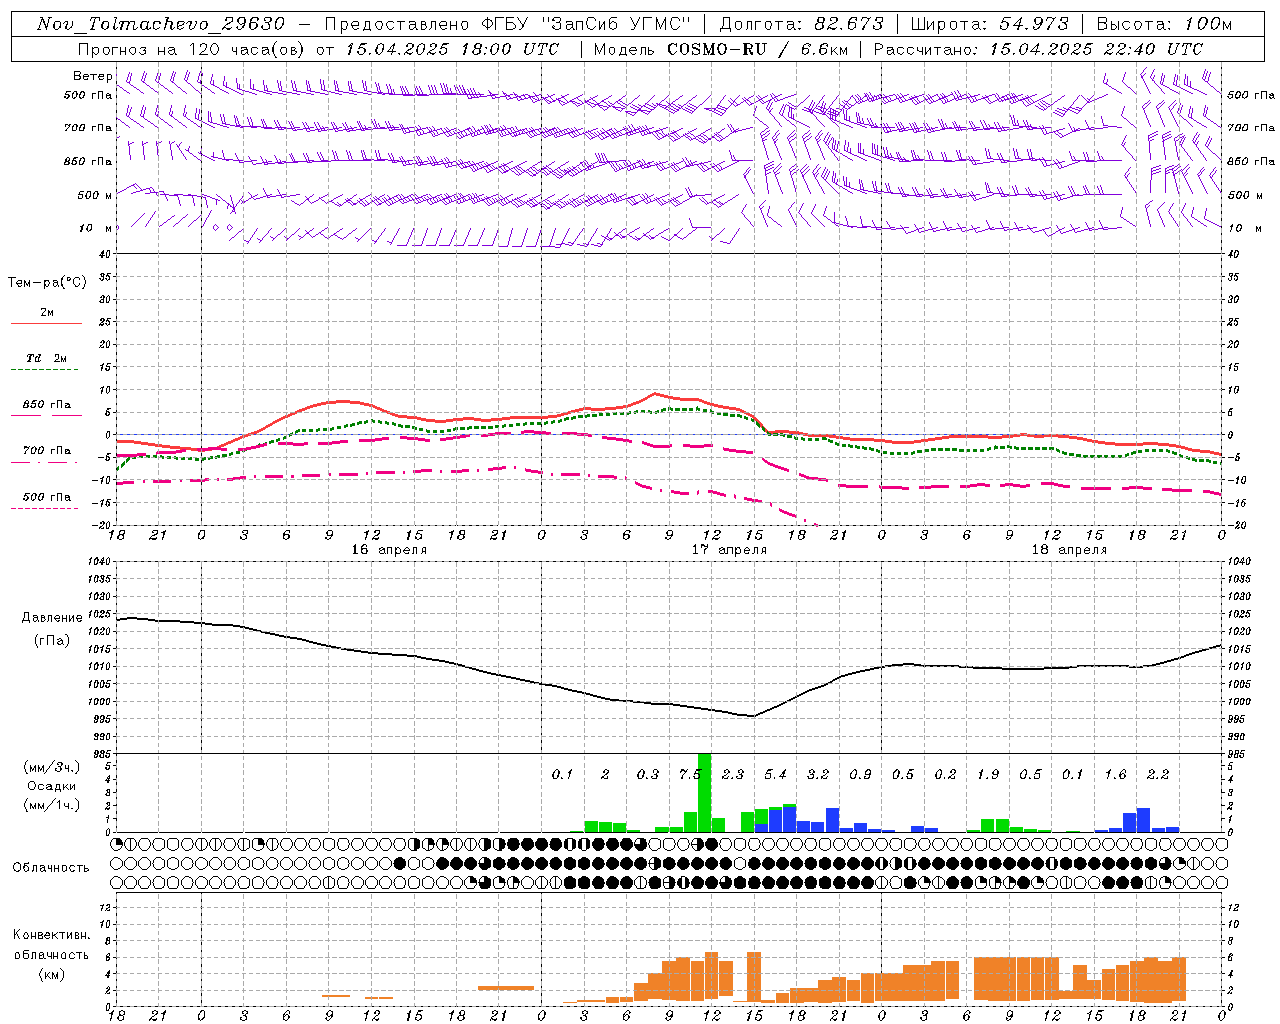
Task: Click the "Td 2м" dew point legend entry
Action: tap(46, 358)
